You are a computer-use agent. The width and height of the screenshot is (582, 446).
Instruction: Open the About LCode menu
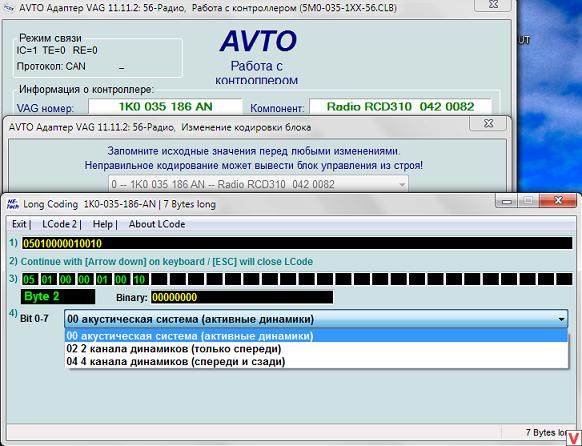(x=157, y=224)
